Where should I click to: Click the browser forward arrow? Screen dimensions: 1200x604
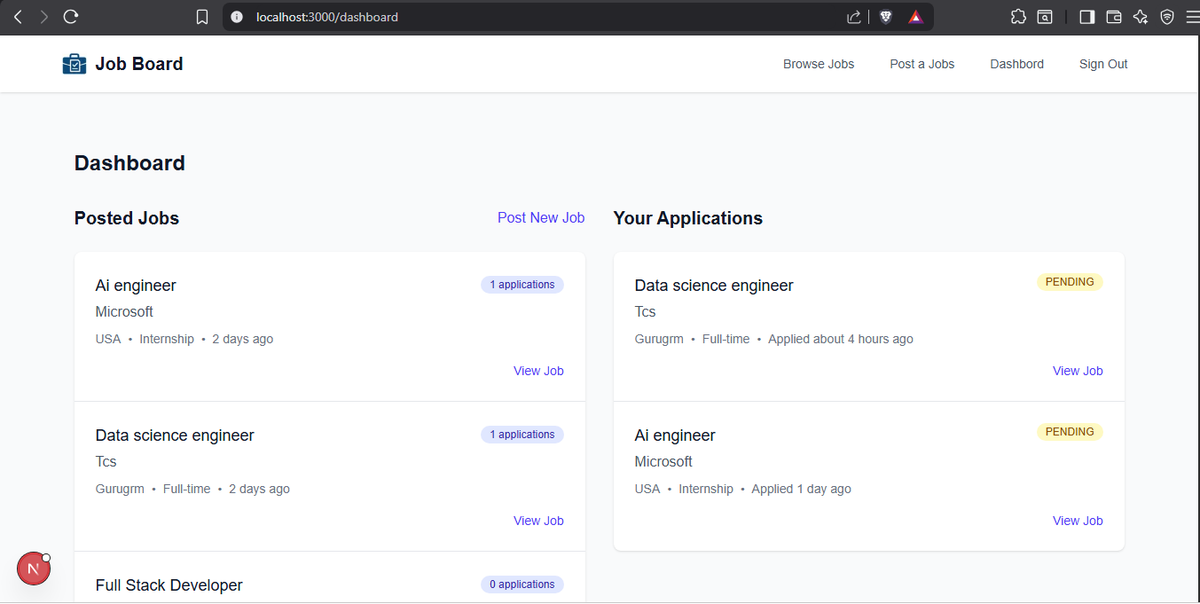(x=43, y=17)
